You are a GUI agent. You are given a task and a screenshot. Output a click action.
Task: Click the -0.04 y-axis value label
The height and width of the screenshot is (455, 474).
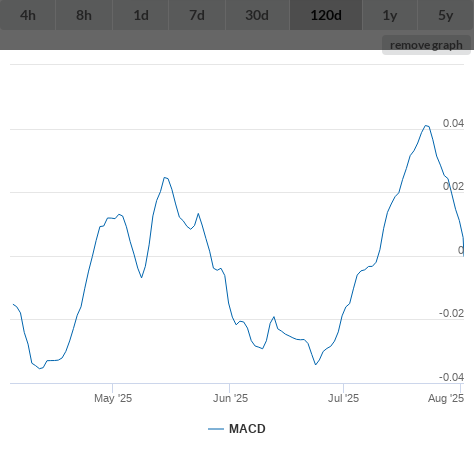(x=451, y=377)
